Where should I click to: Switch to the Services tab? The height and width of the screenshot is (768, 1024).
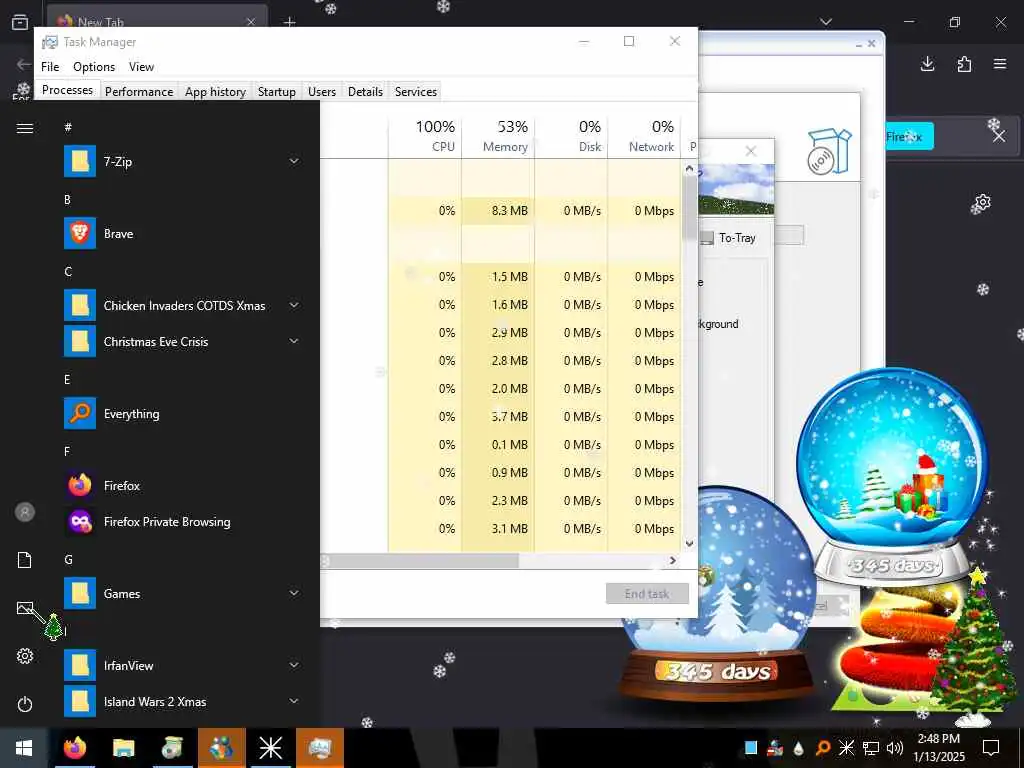pos(415,91)
